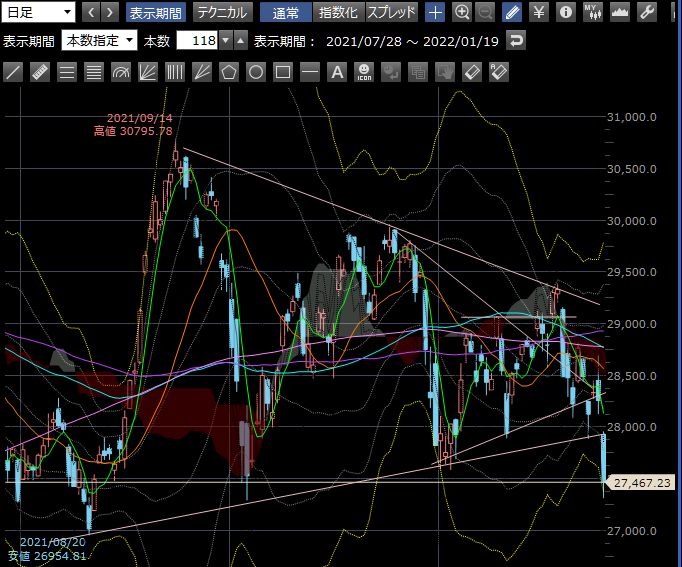Toggle the pencil drawing mode
The image size is (682, 567).
[x=512, y=13]
